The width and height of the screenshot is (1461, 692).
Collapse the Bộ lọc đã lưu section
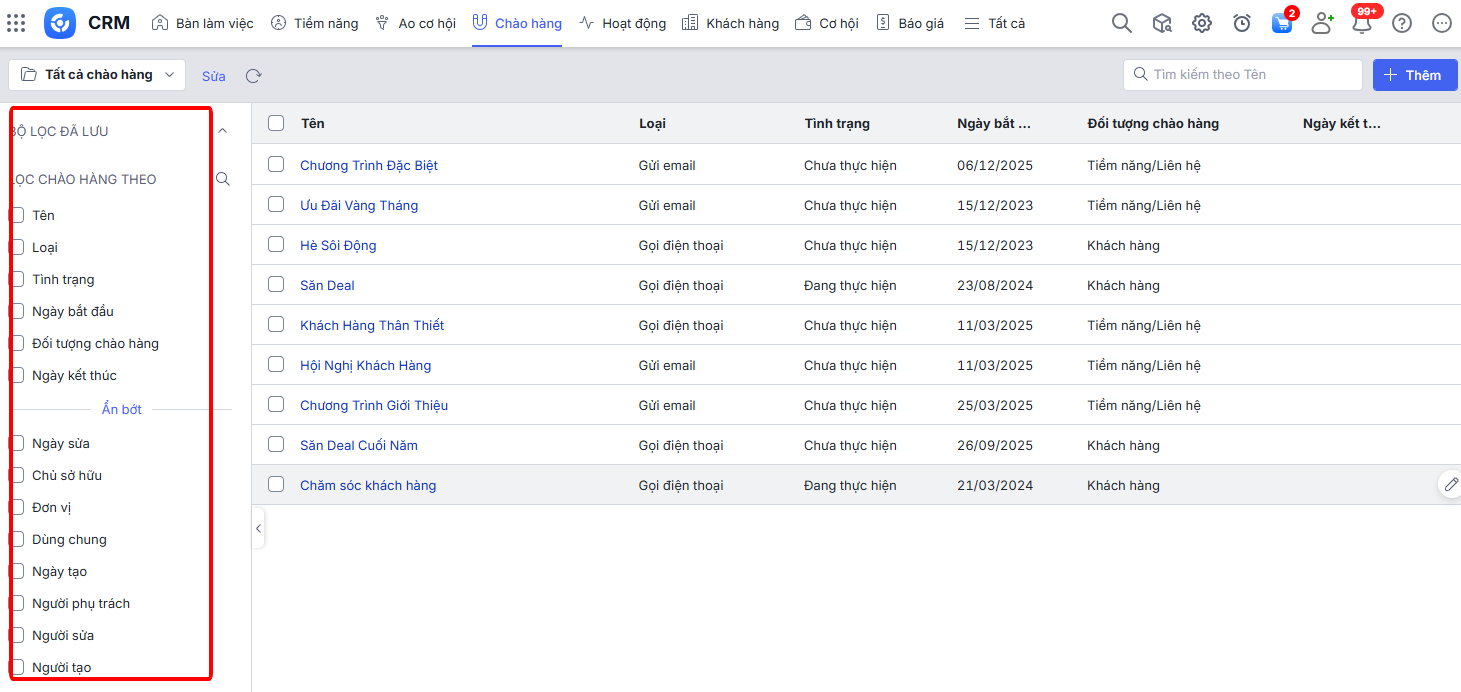[x=223, y=131]
